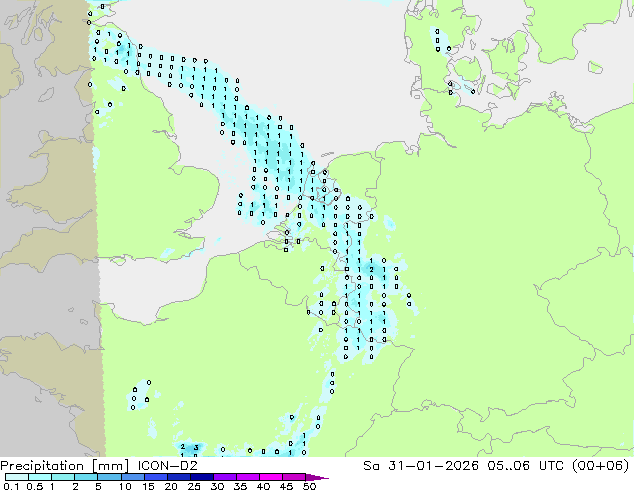Click the '25' legend scale label
634x490 pixels.
pos(194,486)
